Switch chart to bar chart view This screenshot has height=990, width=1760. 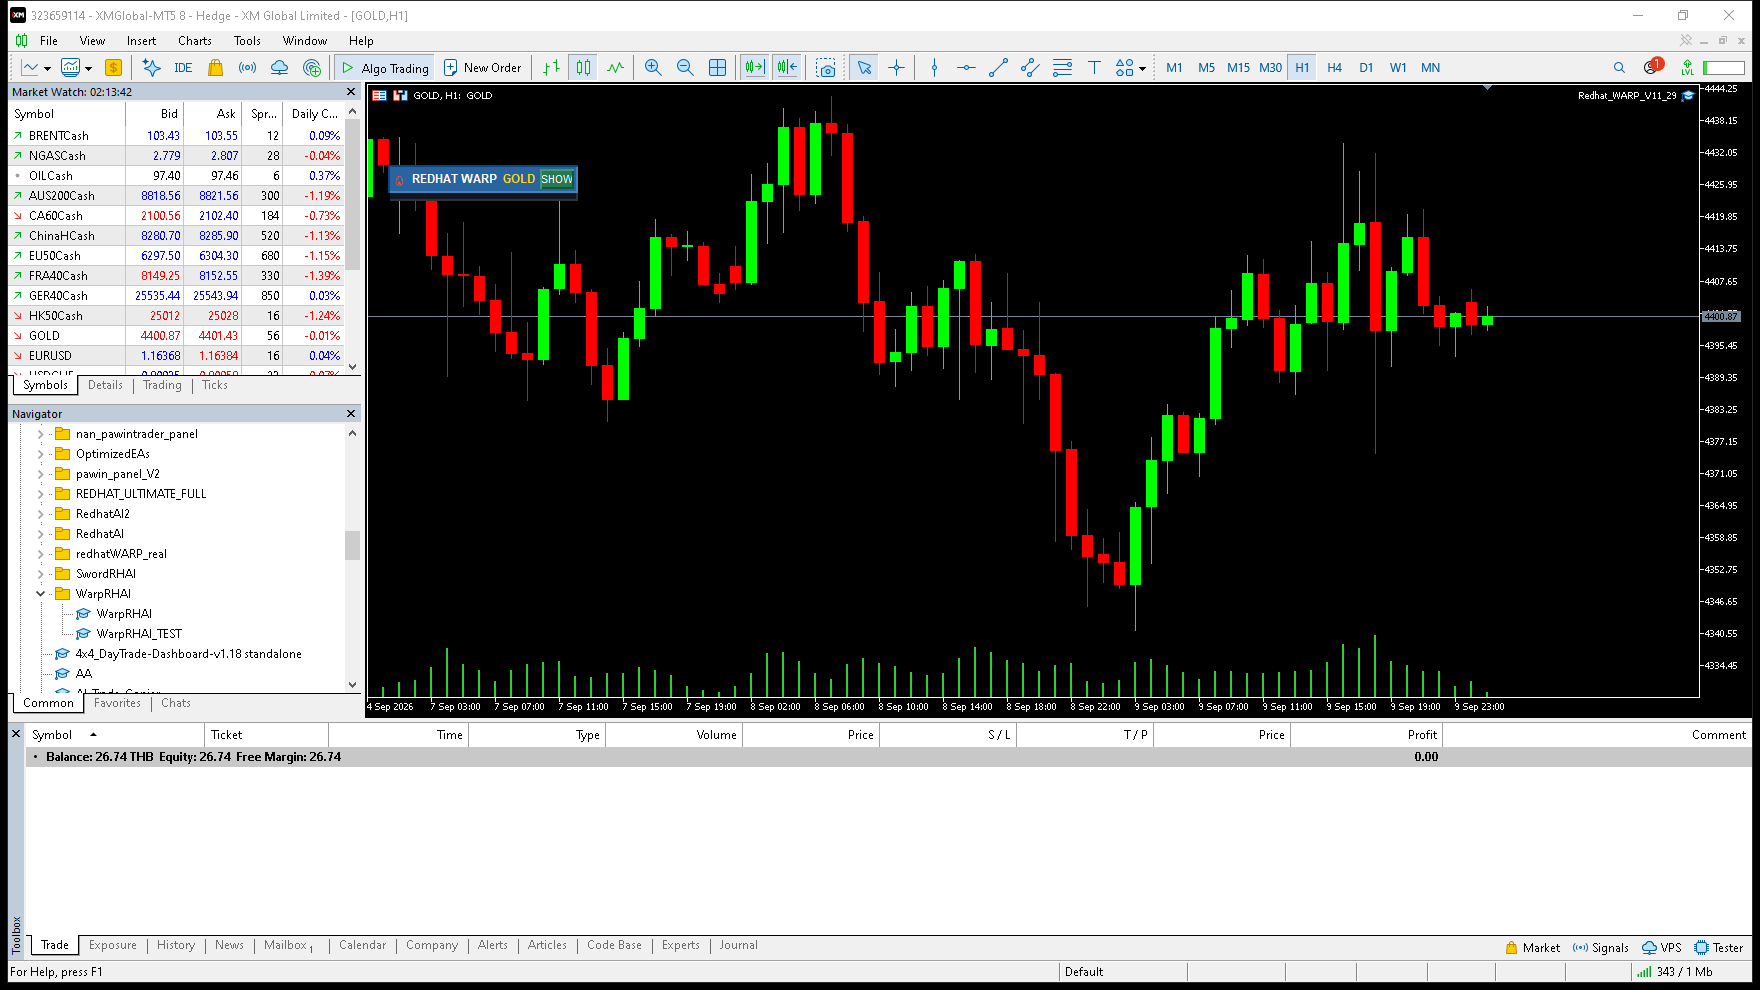(x=551, y=68)
